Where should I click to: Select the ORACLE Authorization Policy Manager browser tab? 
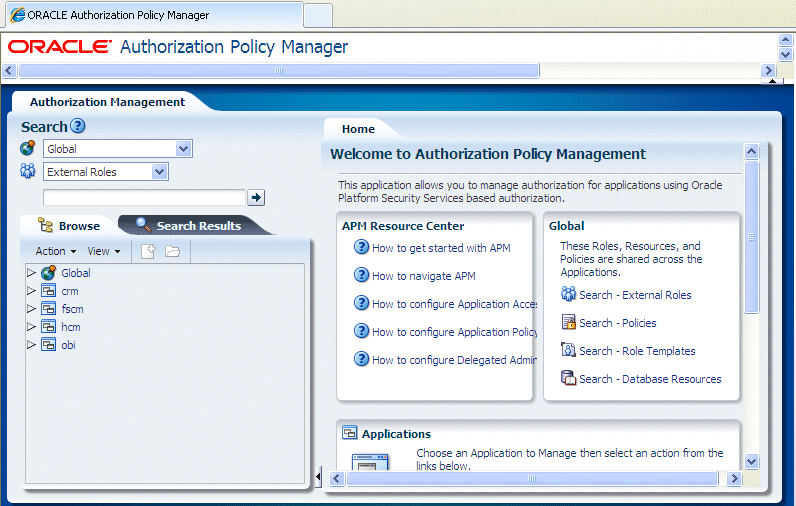[154, 15]
